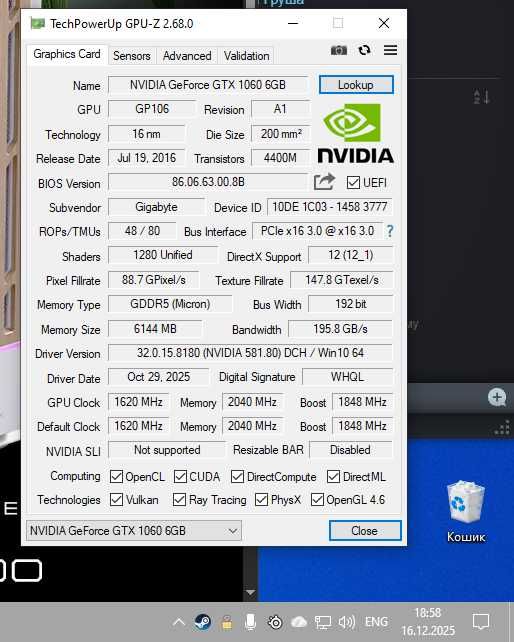514x642 pixels.
Task: Toggle the Vulkan checkbox
Action: pos(116,500)
